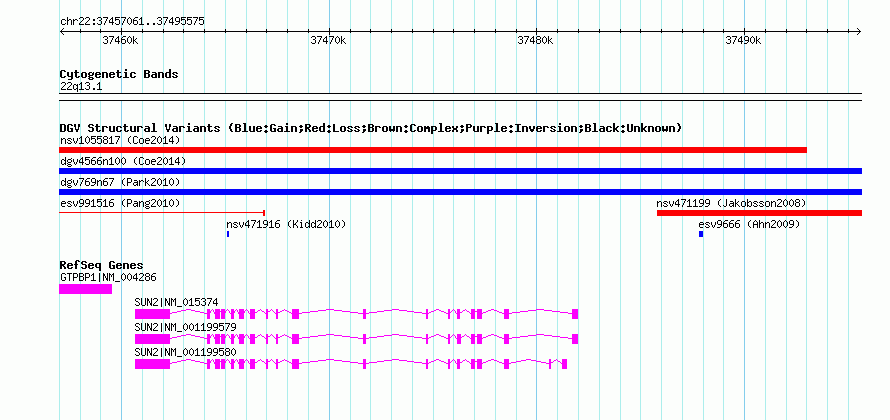Click the blue dgv4566n100 gain bar
Screen dimensions: 890x420
[460, 171]
